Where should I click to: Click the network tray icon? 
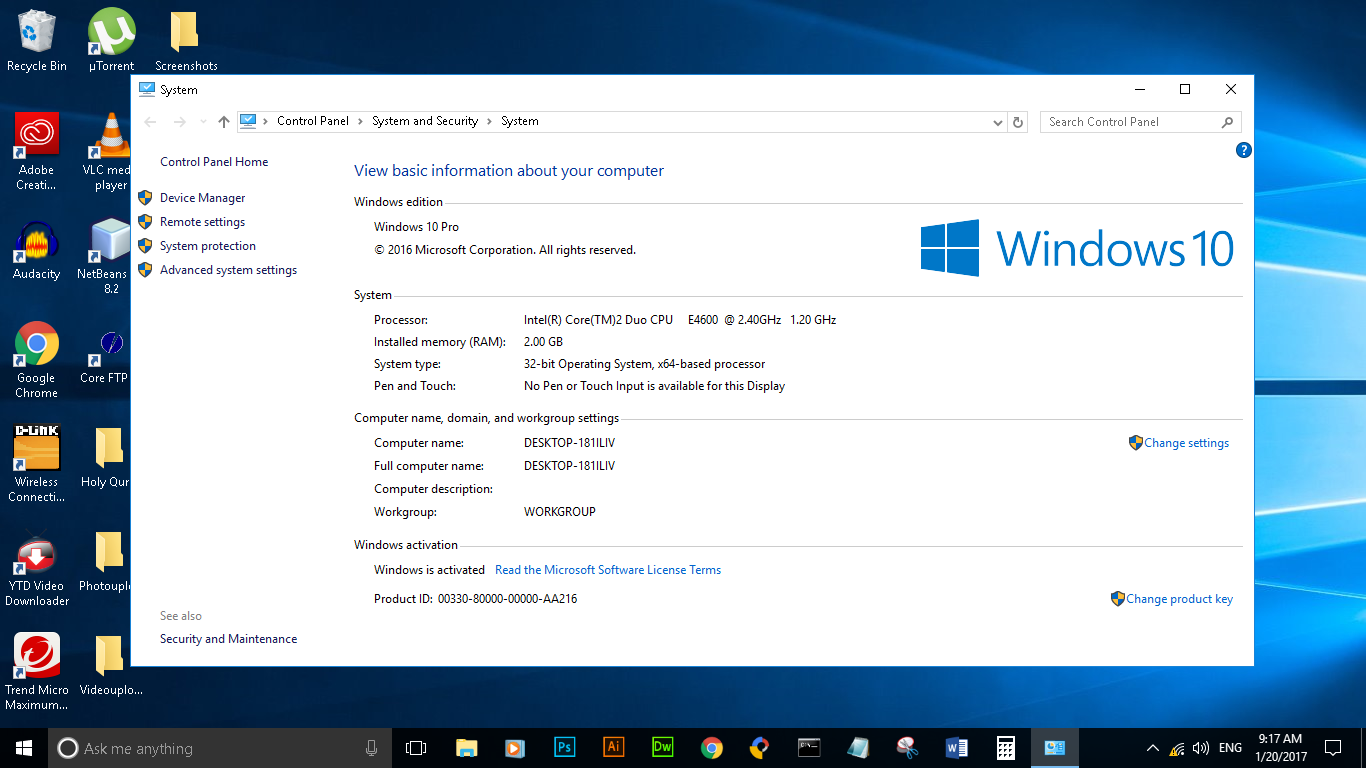(1177, 748)
